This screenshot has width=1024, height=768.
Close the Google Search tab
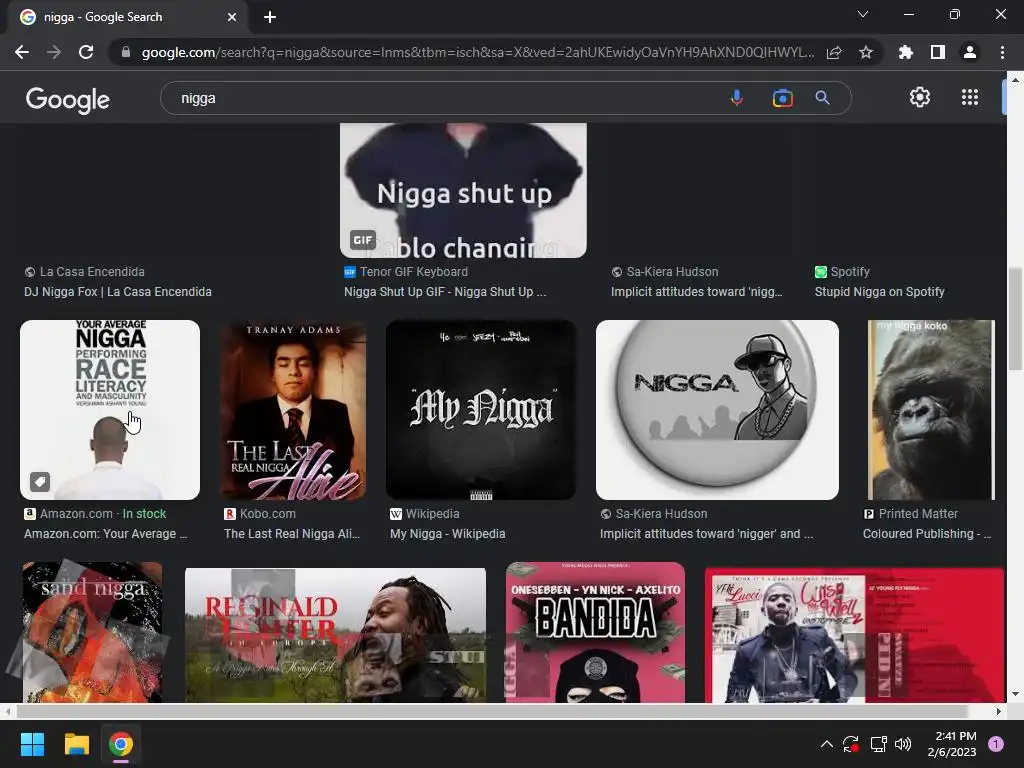(x=232, y=17)
